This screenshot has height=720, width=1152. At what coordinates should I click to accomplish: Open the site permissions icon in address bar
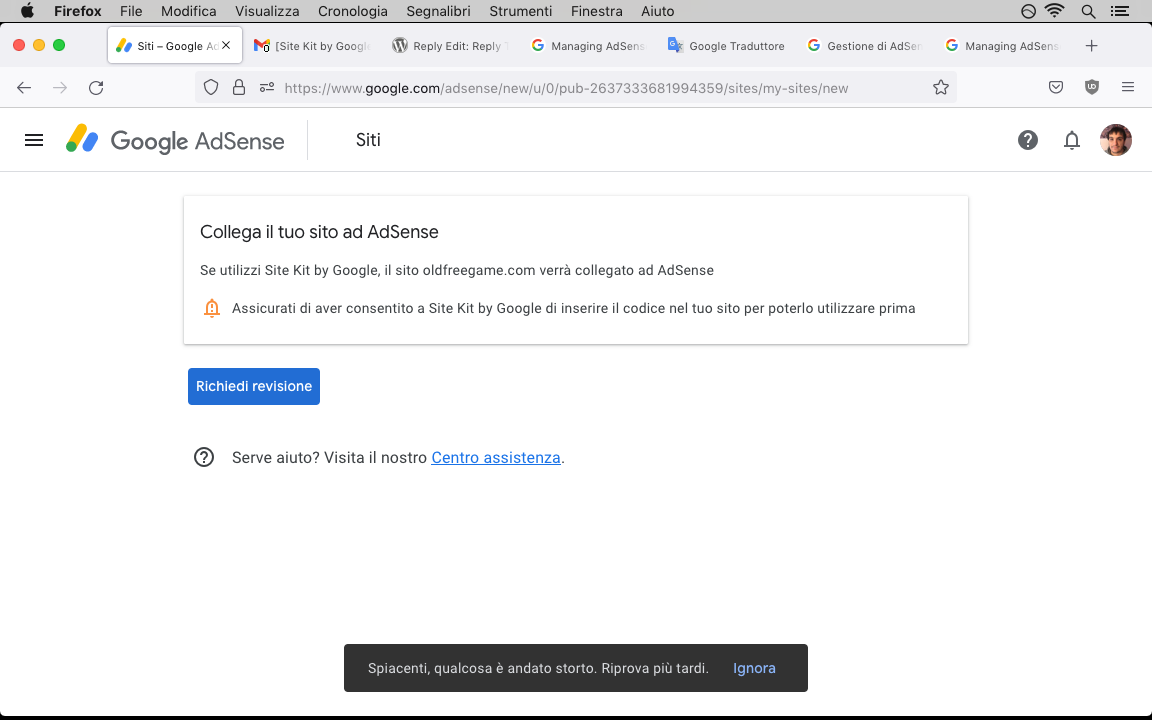point(267,87)
